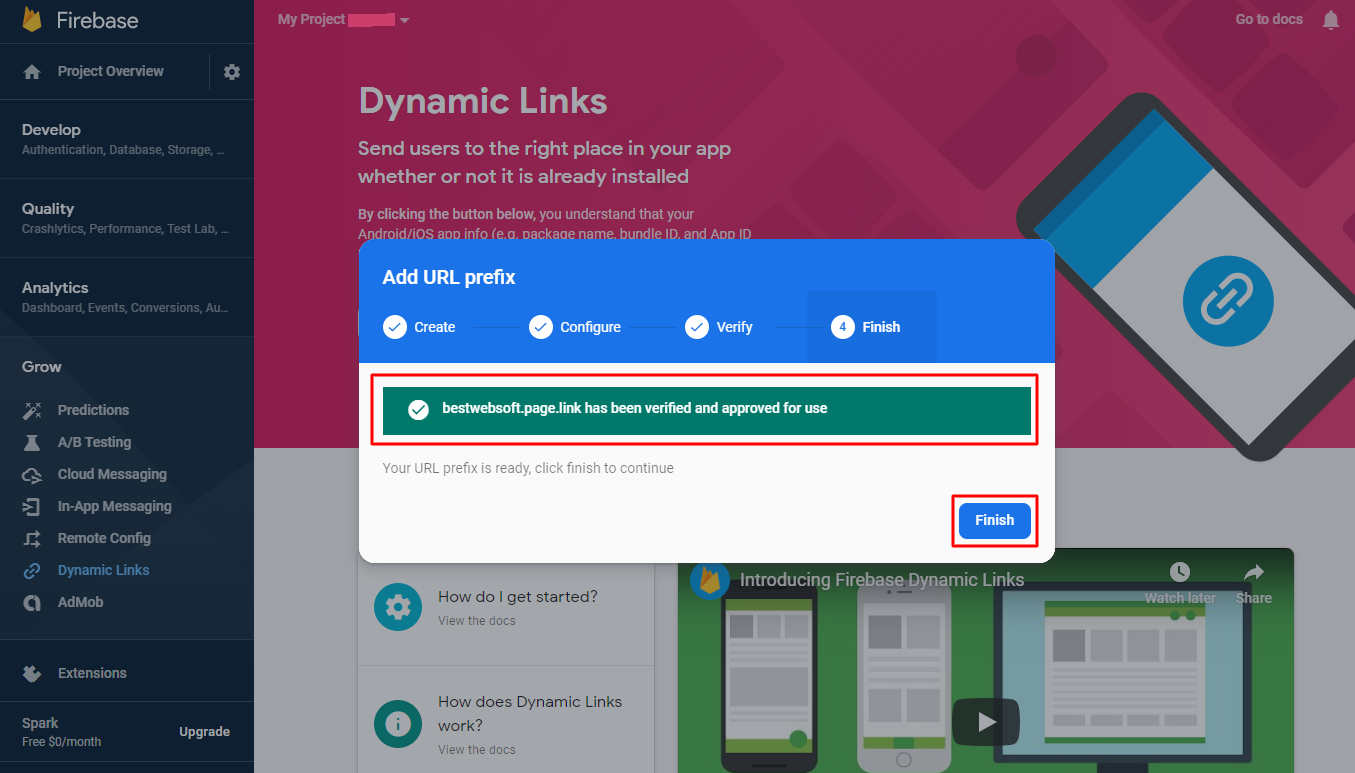This screenshot has height=773, width=1355.
Task: Click the Finish button
Action: coord(994,520)
